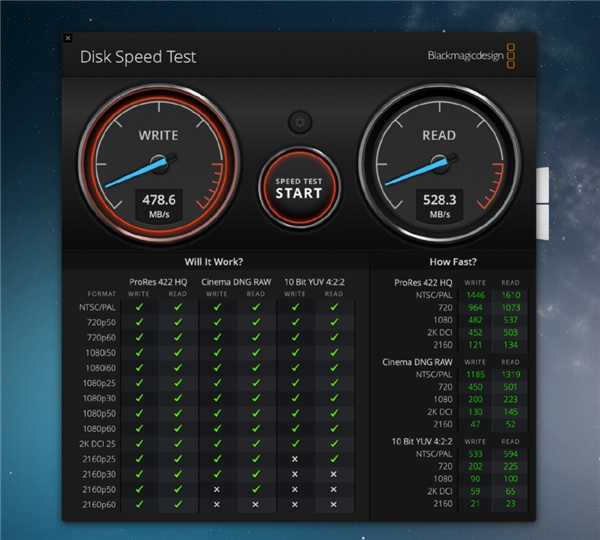Click the 2K DCI 25 format row label
The width and height of the screenshot is (600, 540).
97,444
